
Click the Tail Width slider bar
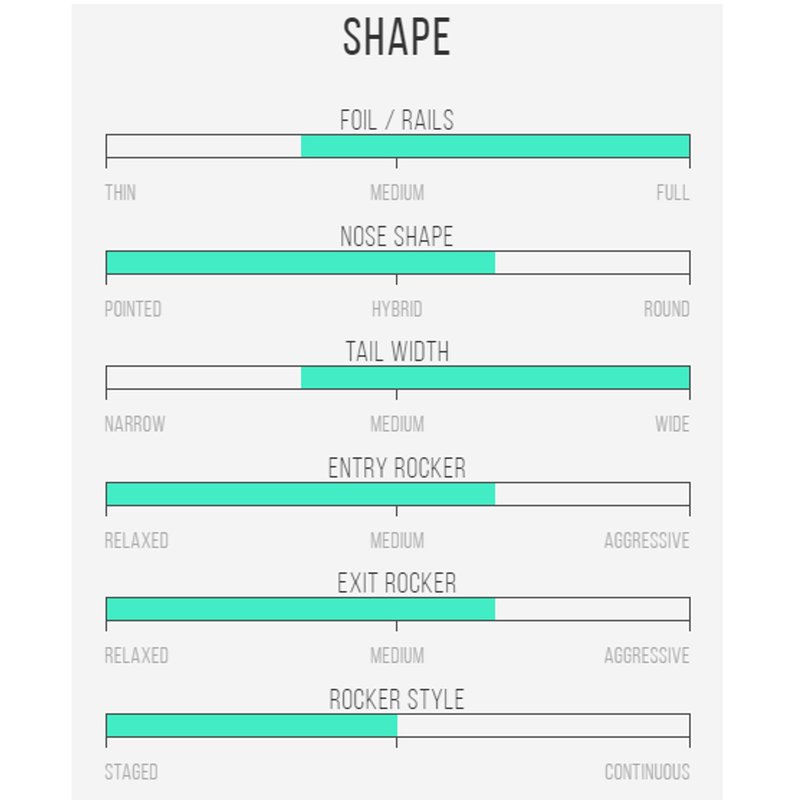pos(397,378)
